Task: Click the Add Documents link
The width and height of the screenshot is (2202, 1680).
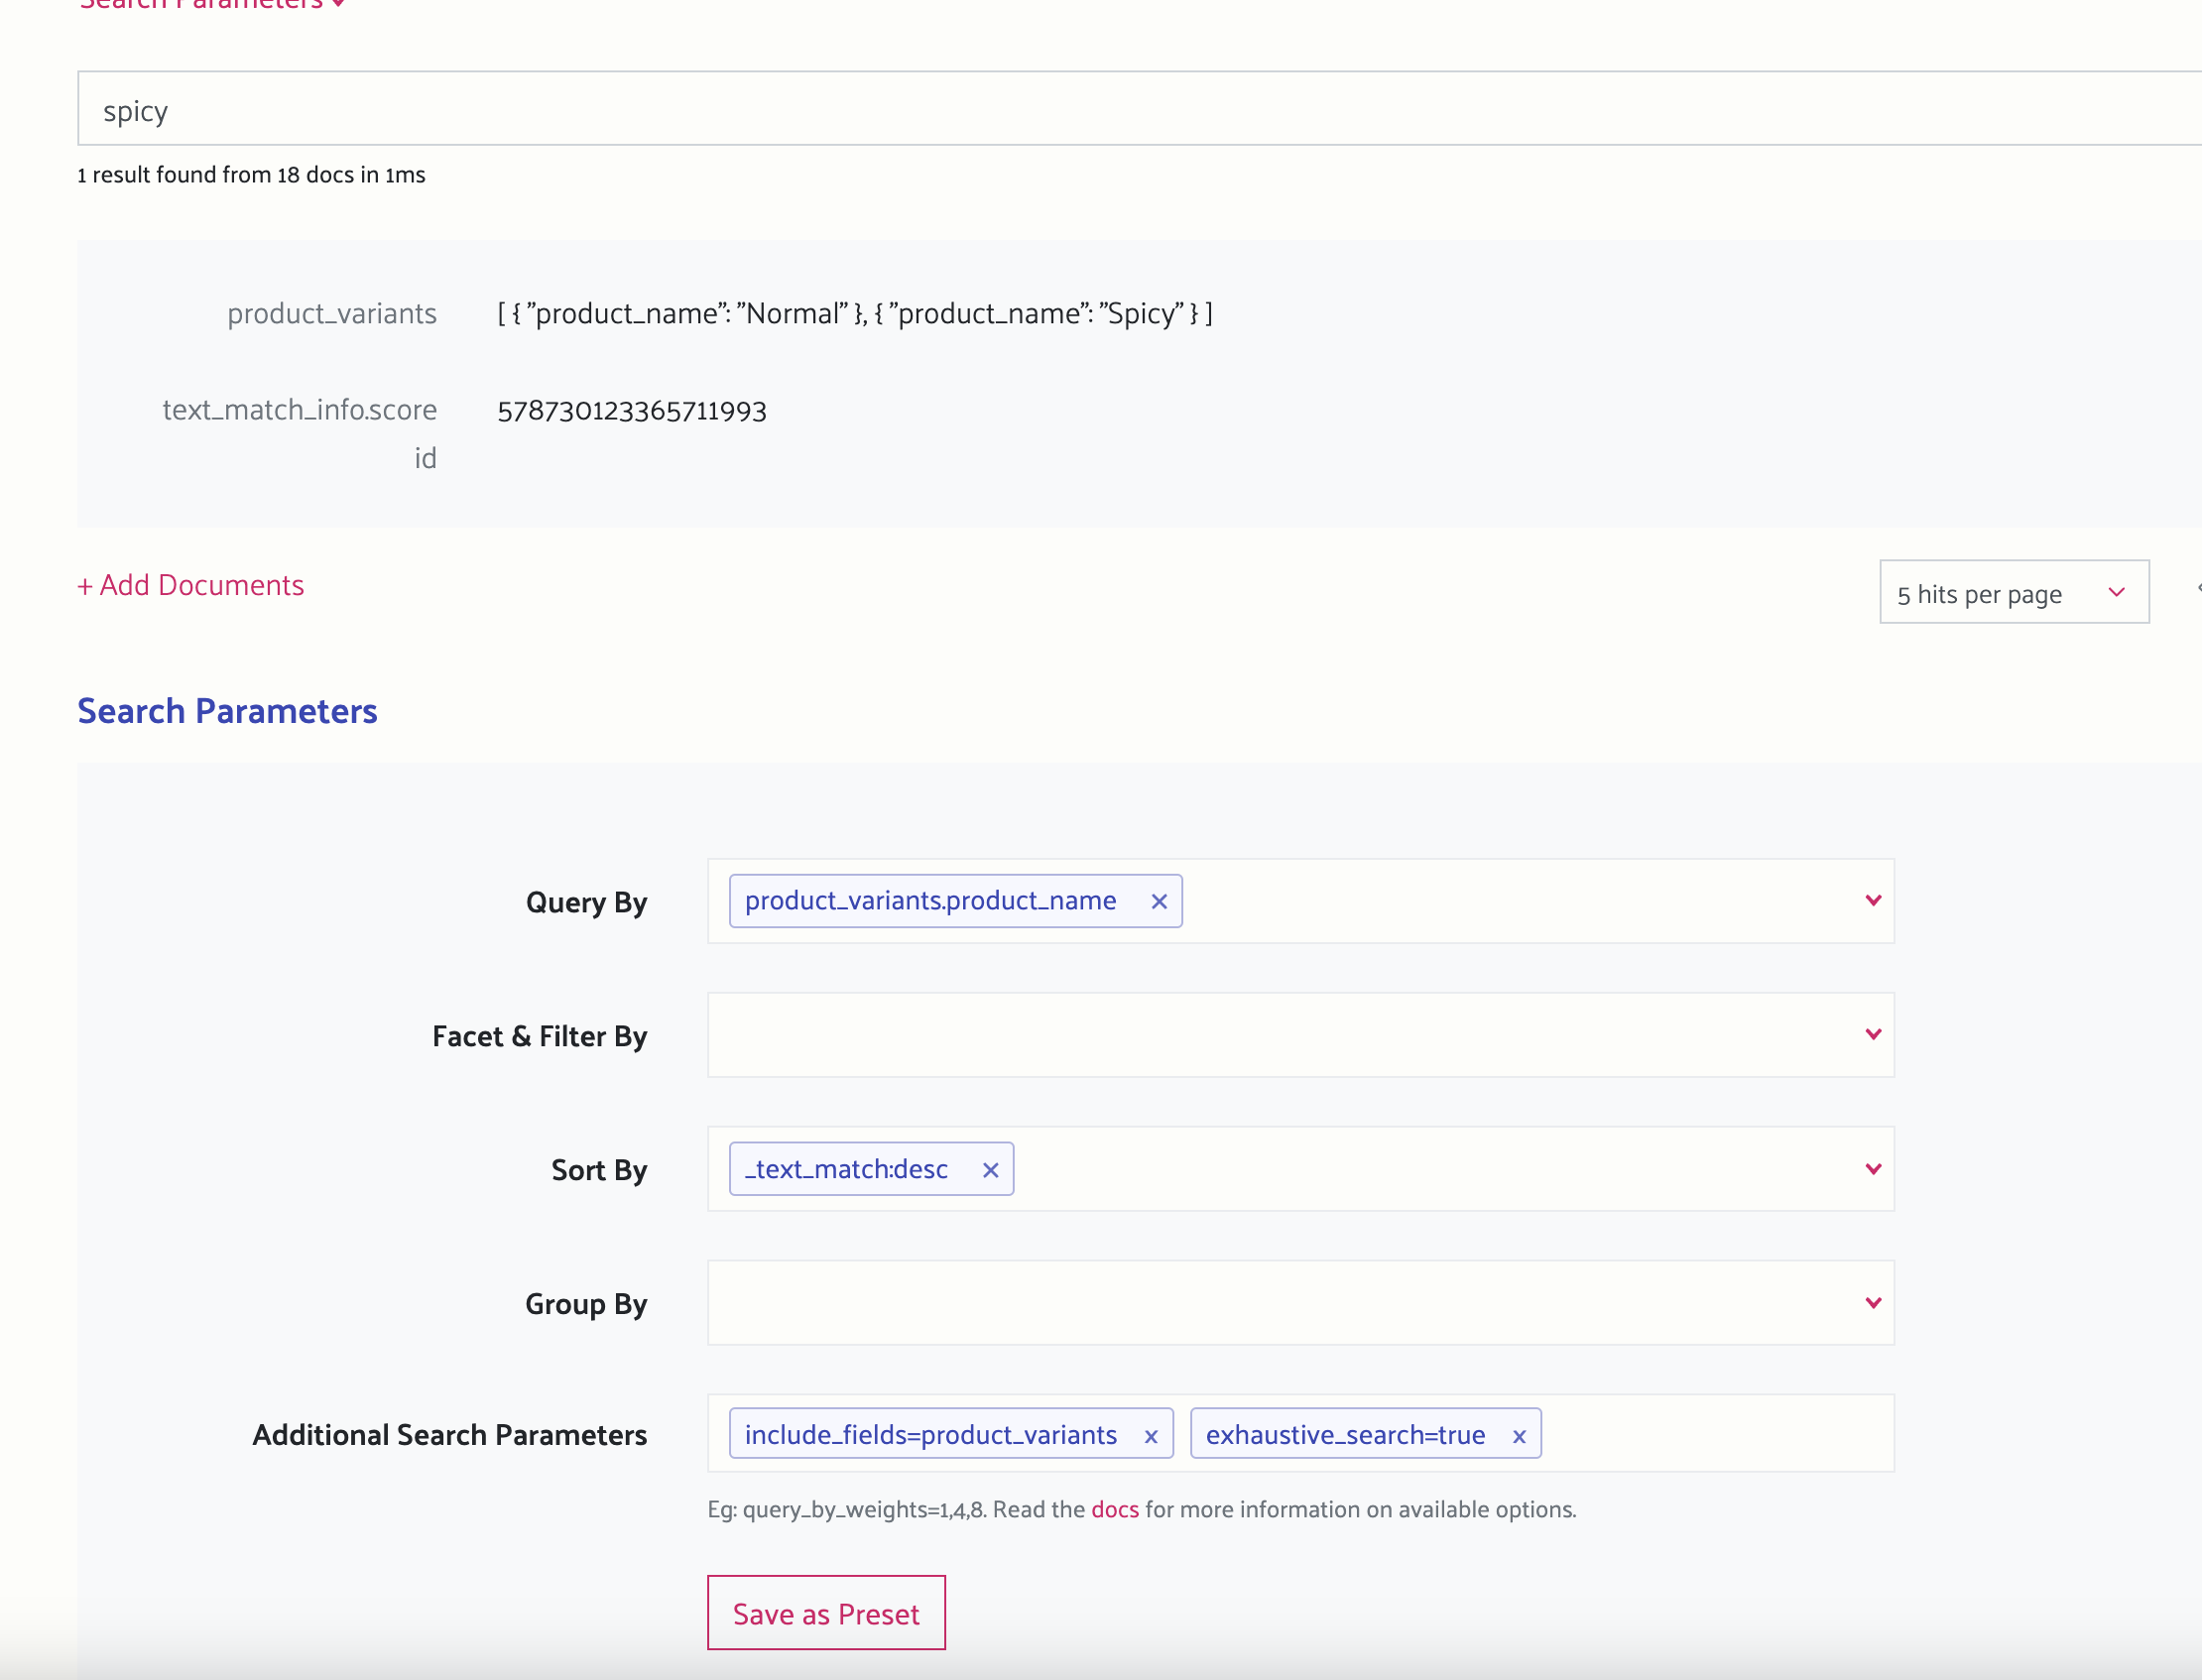Action: click(190, 585)
